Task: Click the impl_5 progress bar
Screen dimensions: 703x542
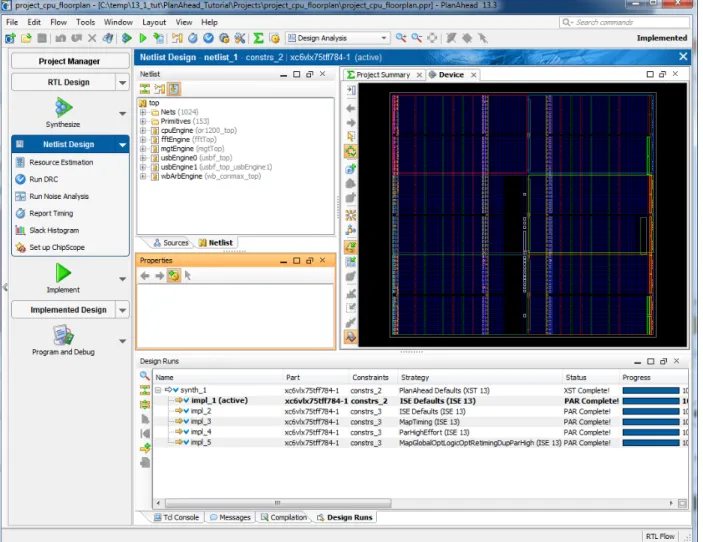Action: [x=651, y=443]
